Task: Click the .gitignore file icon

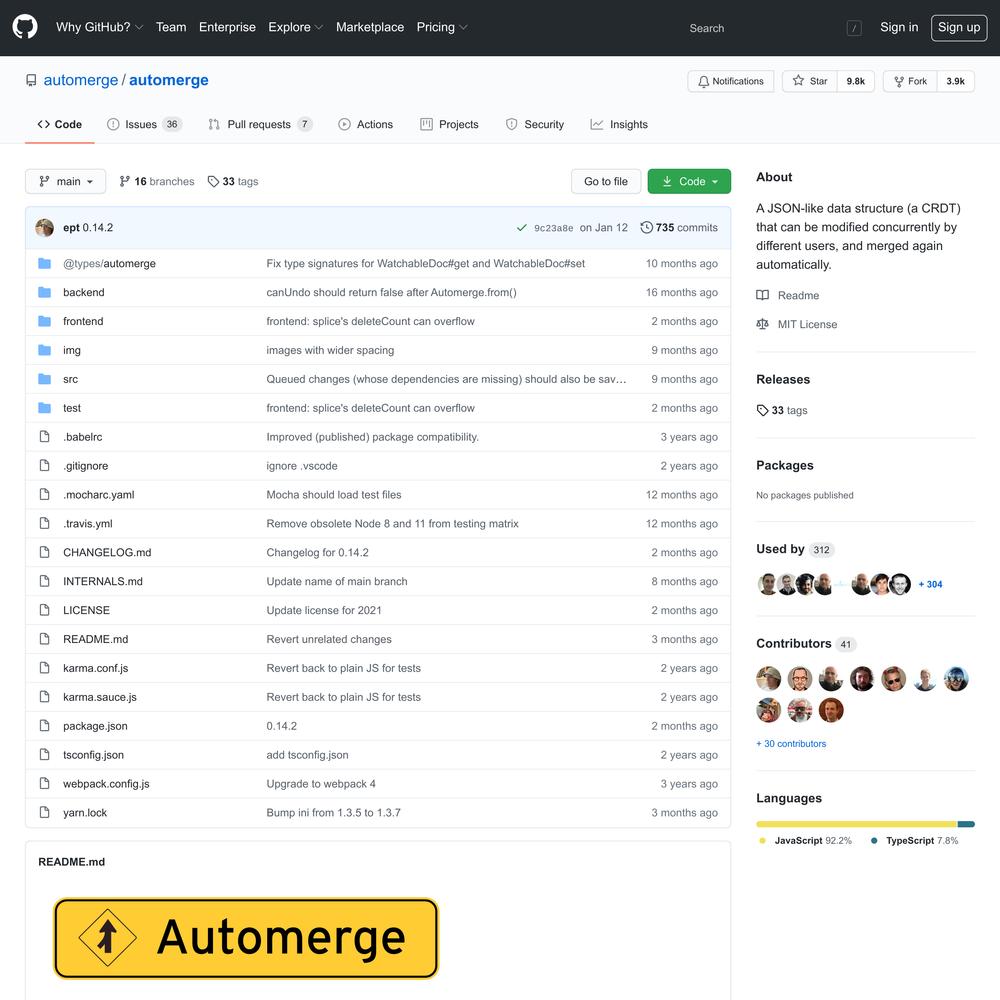Action: click(44, 466)
